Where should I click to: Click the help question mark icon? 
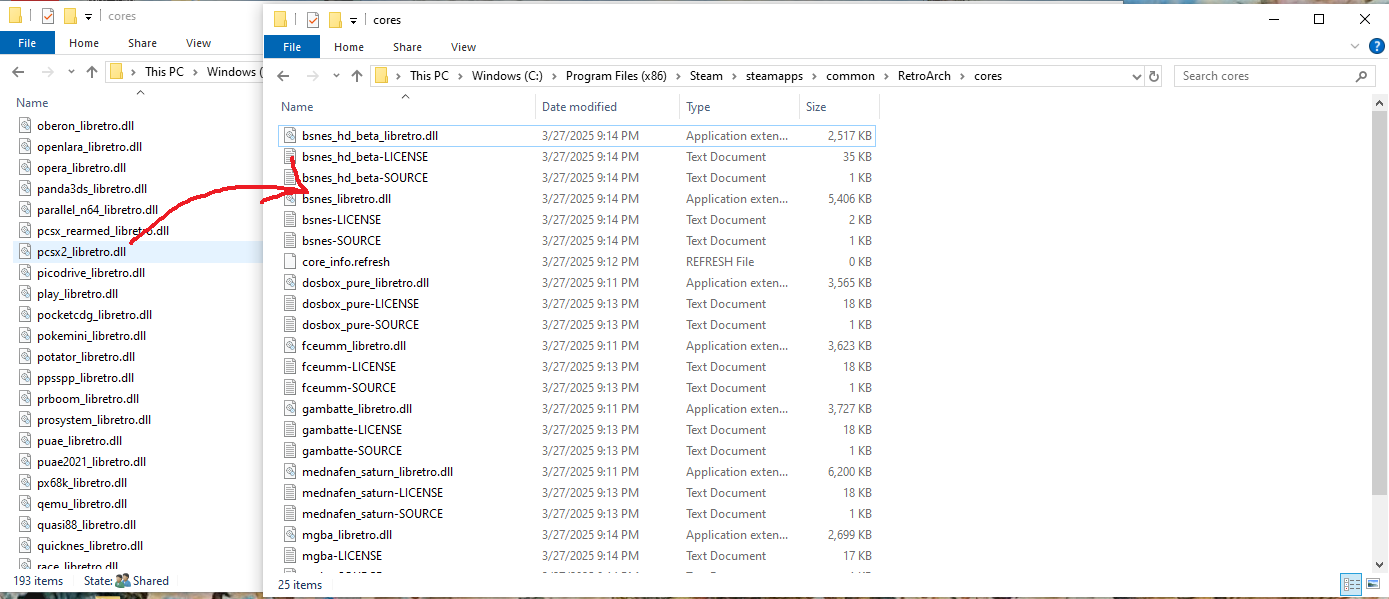tap(1377, 46)
